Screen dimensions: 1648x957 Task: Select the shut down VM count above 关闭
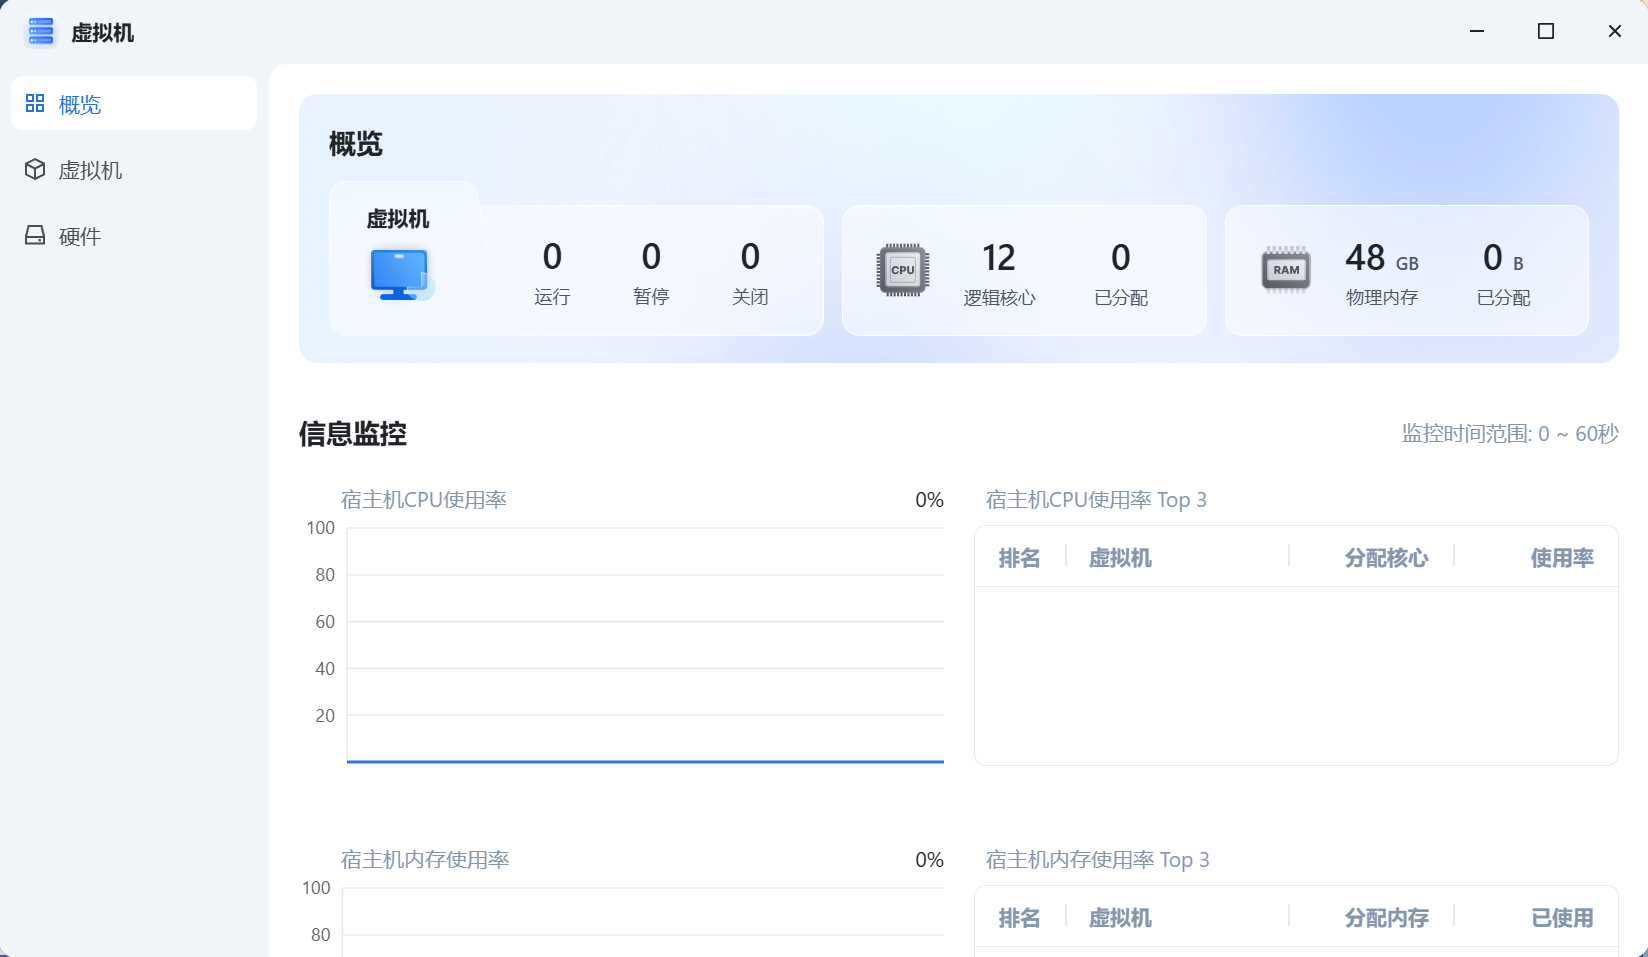[x=750, y=257]
